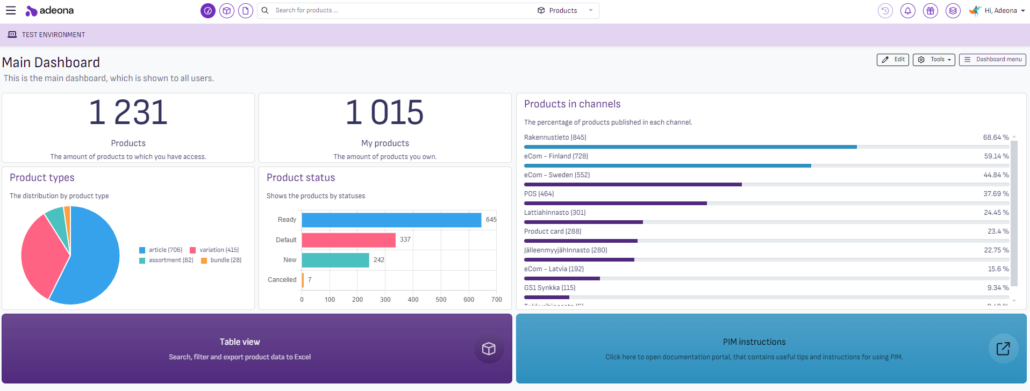The height and width of the screenshot is (391, 1030).
Task: Open the Table view tile
Action: [x=257, y=348]
